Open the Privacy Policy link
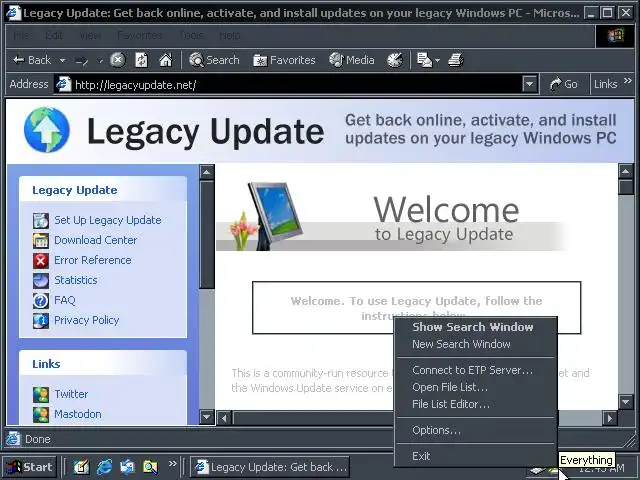640x480 pixels. pos(87,320)
